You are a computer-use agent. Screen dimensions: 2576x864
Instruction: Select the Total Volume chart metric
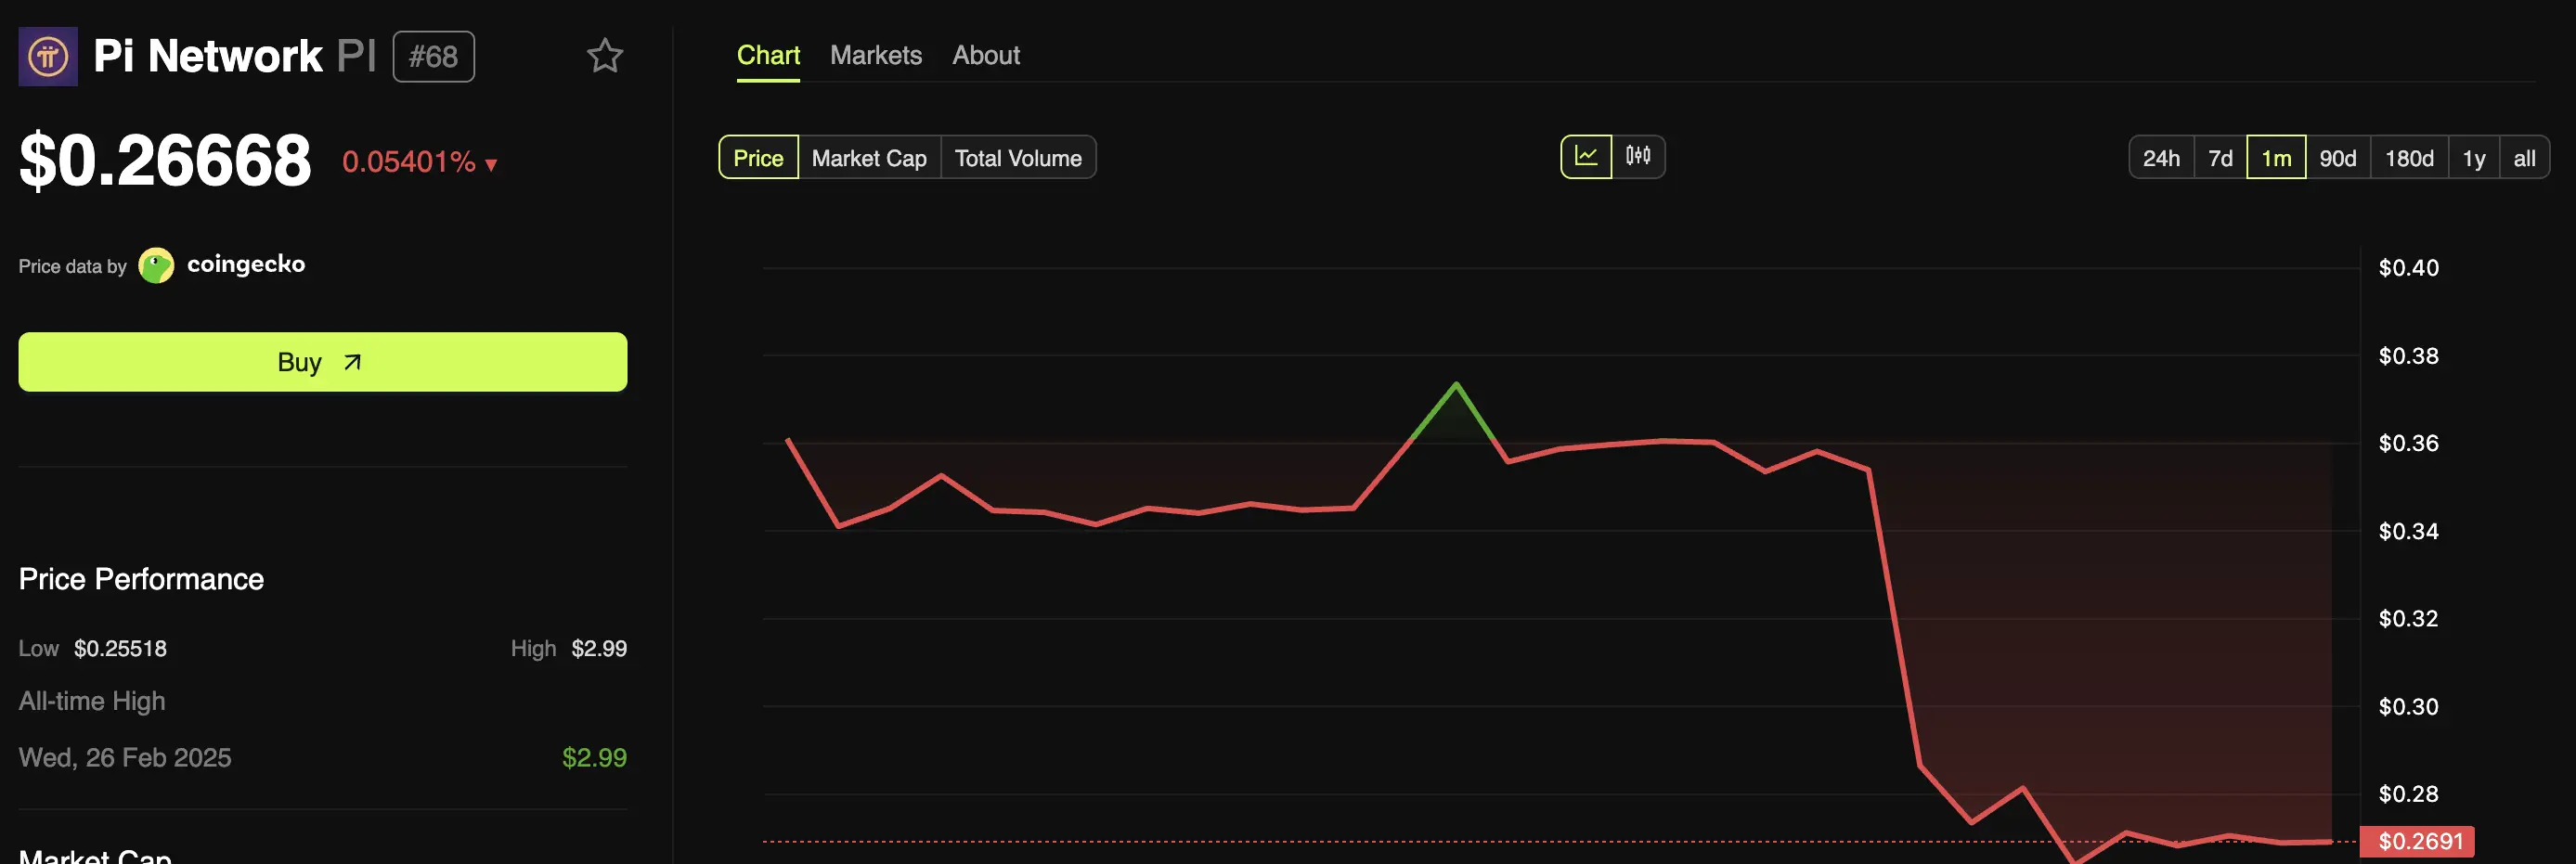pos(1018,157)
